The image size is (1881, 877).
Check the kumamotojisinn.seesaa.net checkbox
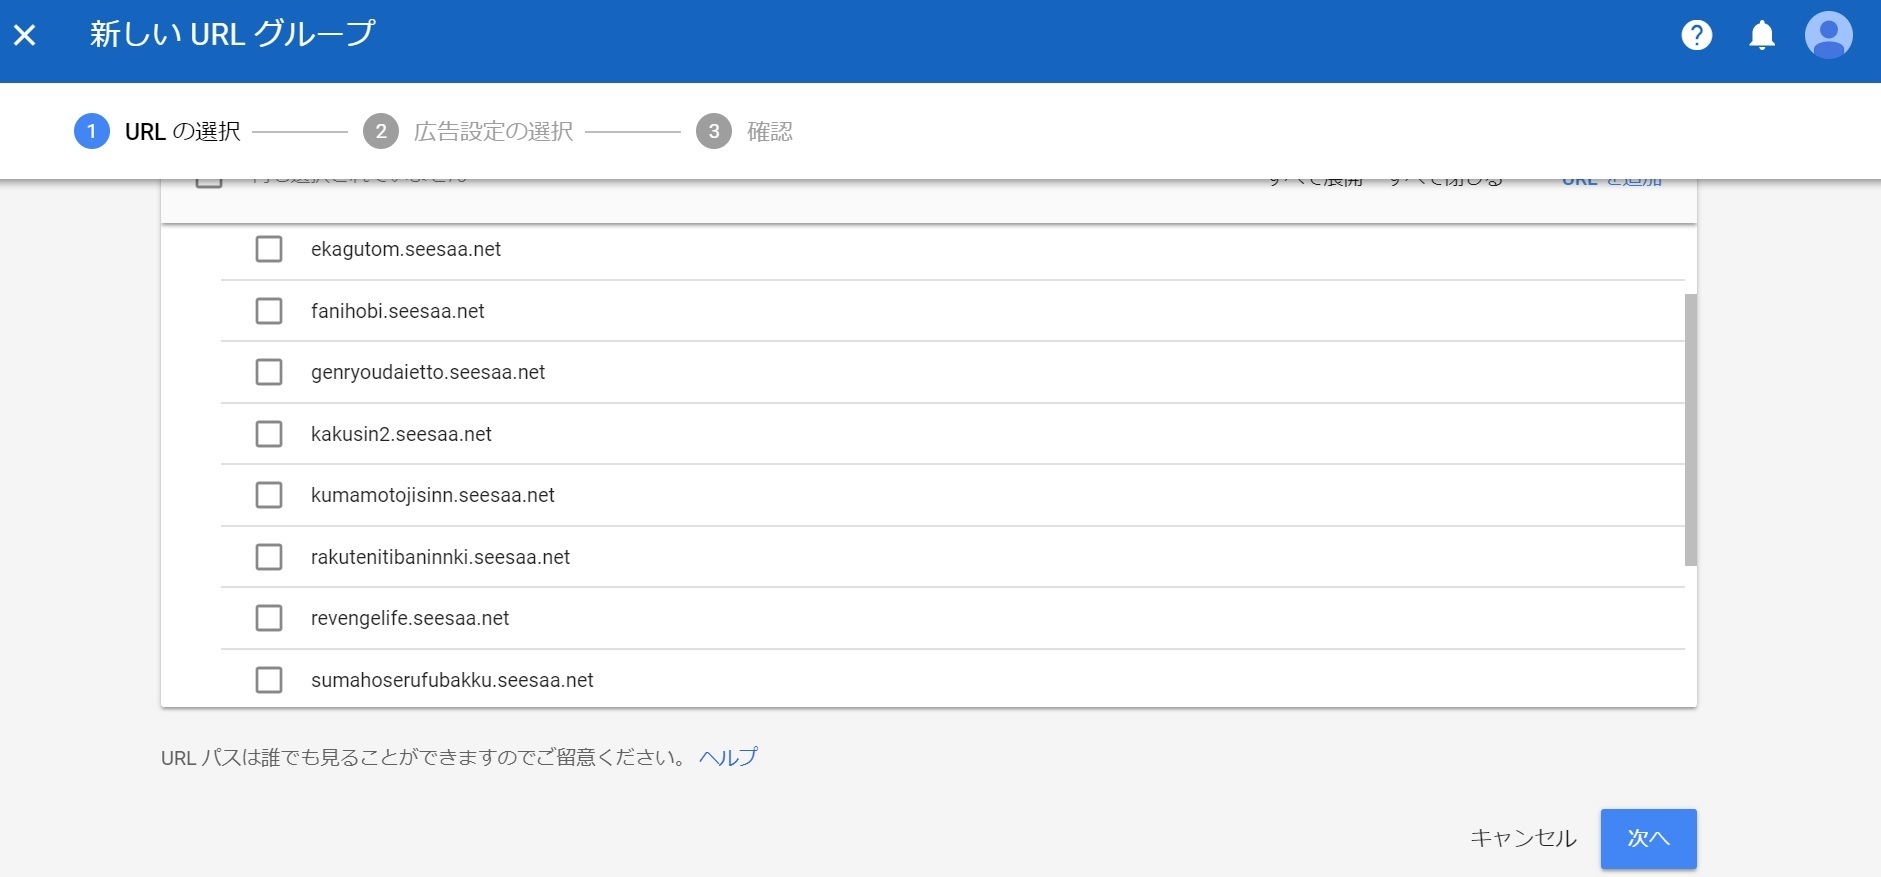coord(269,495)
